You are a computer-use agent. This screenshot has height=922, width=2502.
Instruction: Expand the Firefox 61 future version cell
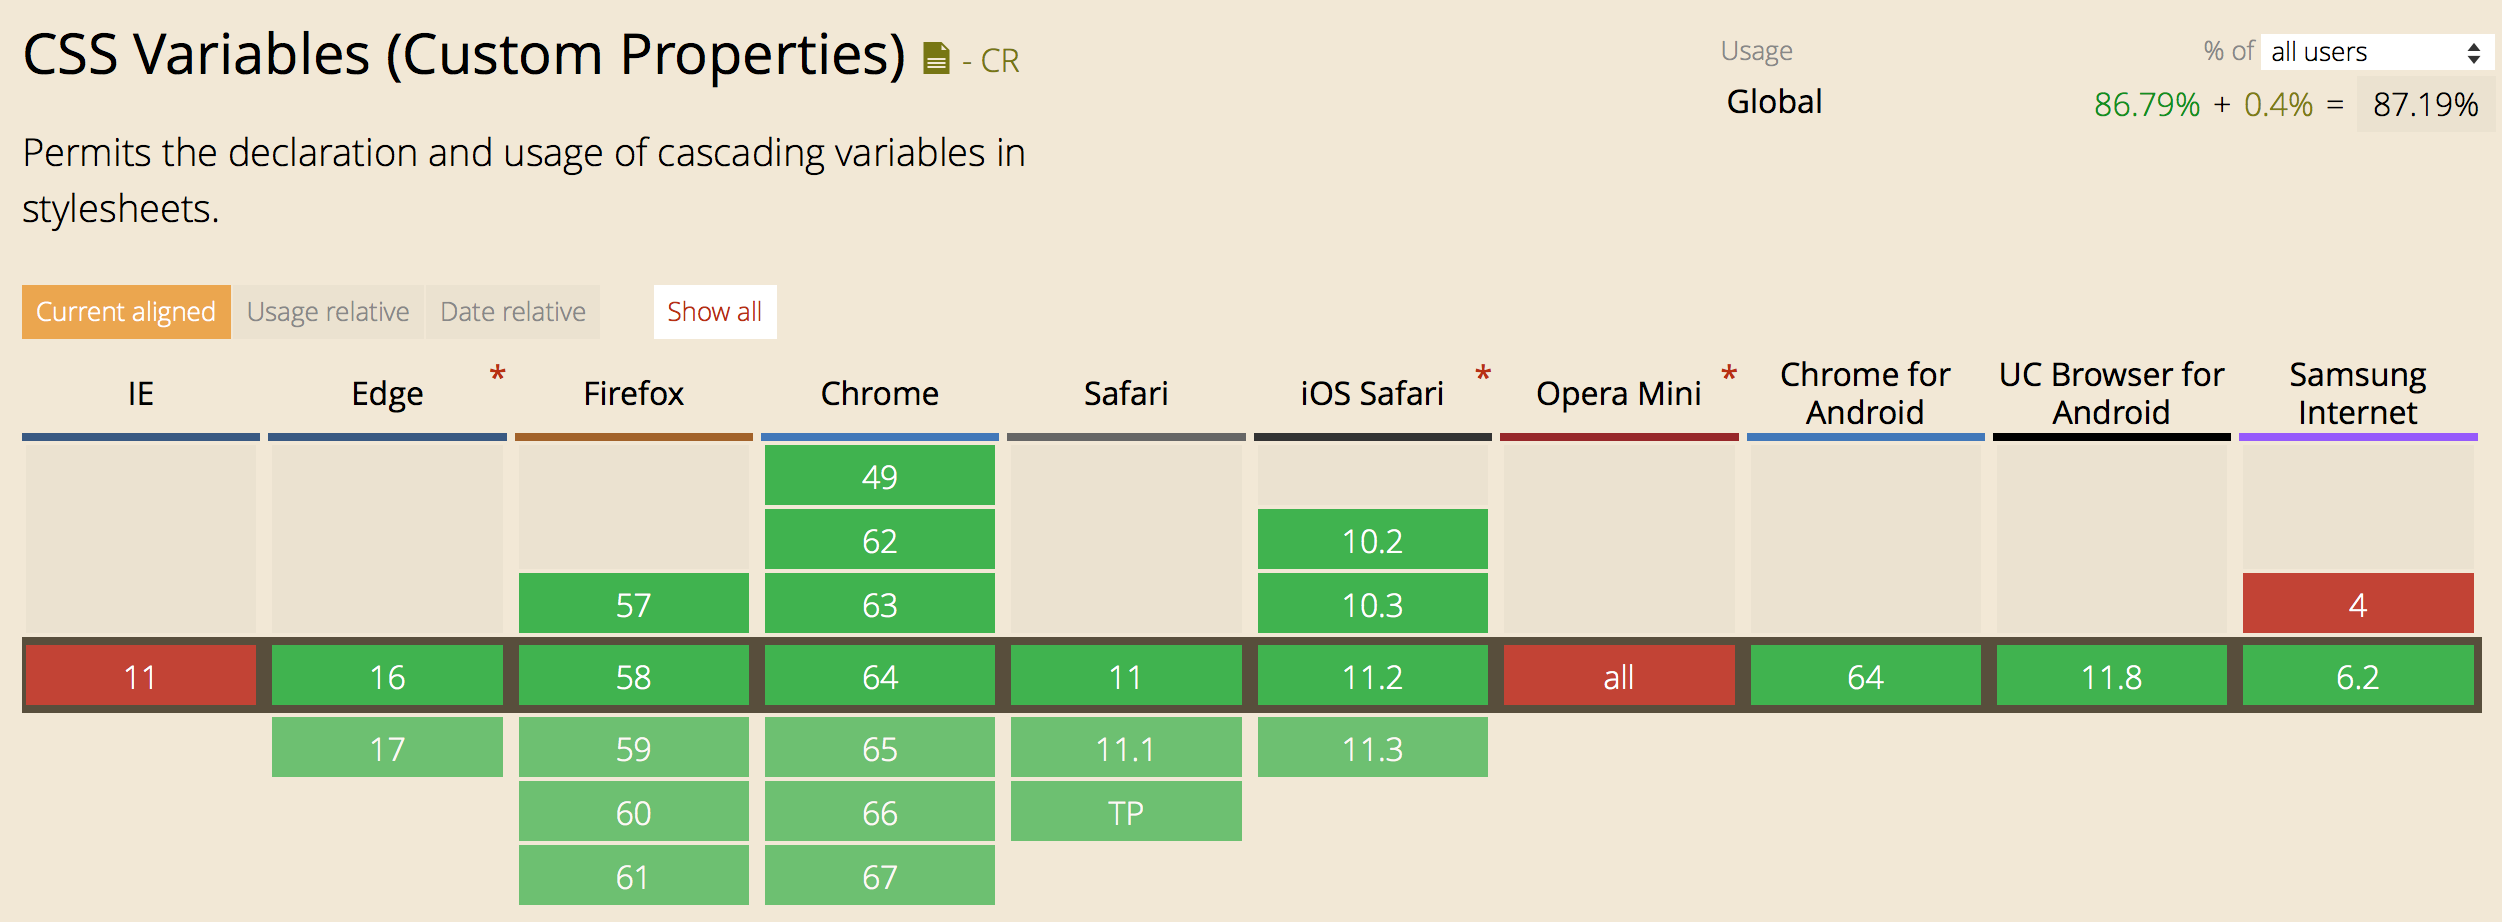[x=633, y=876]
